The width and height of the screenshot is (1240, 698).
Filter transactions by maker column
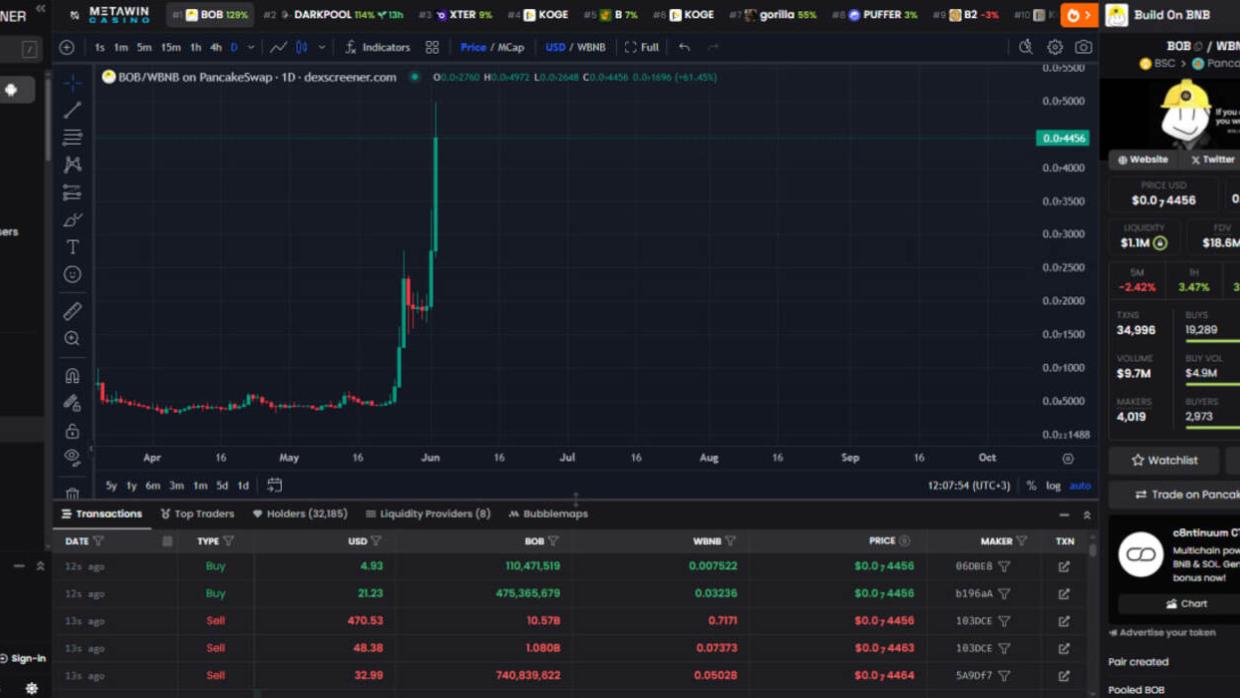tap(1021, 541)
